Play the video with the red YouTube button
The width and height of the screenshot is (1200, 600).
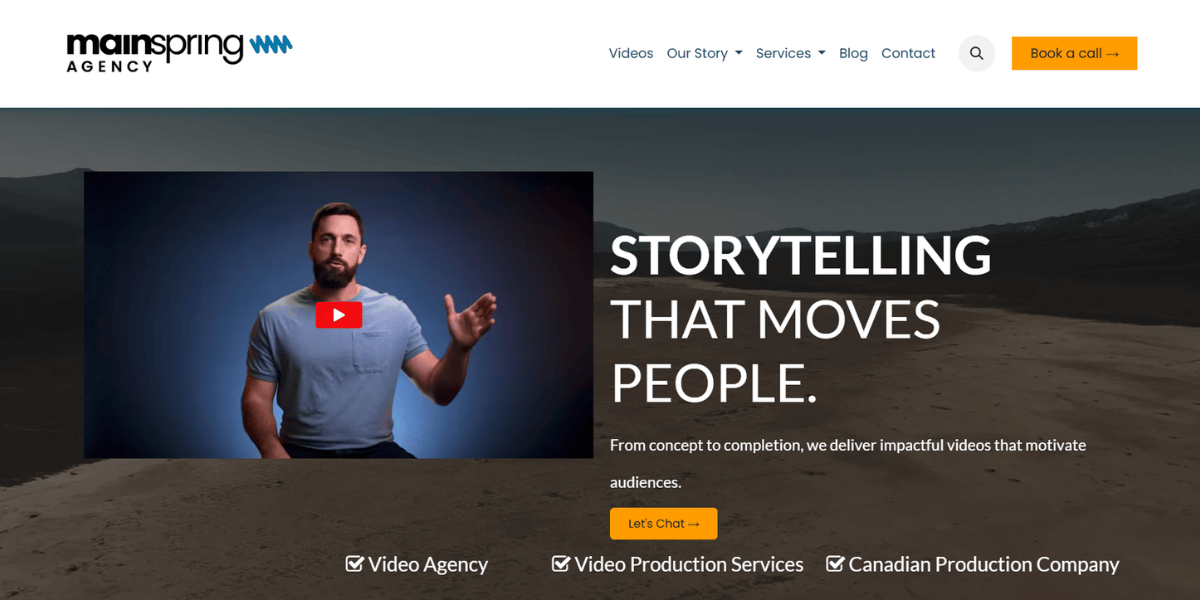[x=339, y=315]
